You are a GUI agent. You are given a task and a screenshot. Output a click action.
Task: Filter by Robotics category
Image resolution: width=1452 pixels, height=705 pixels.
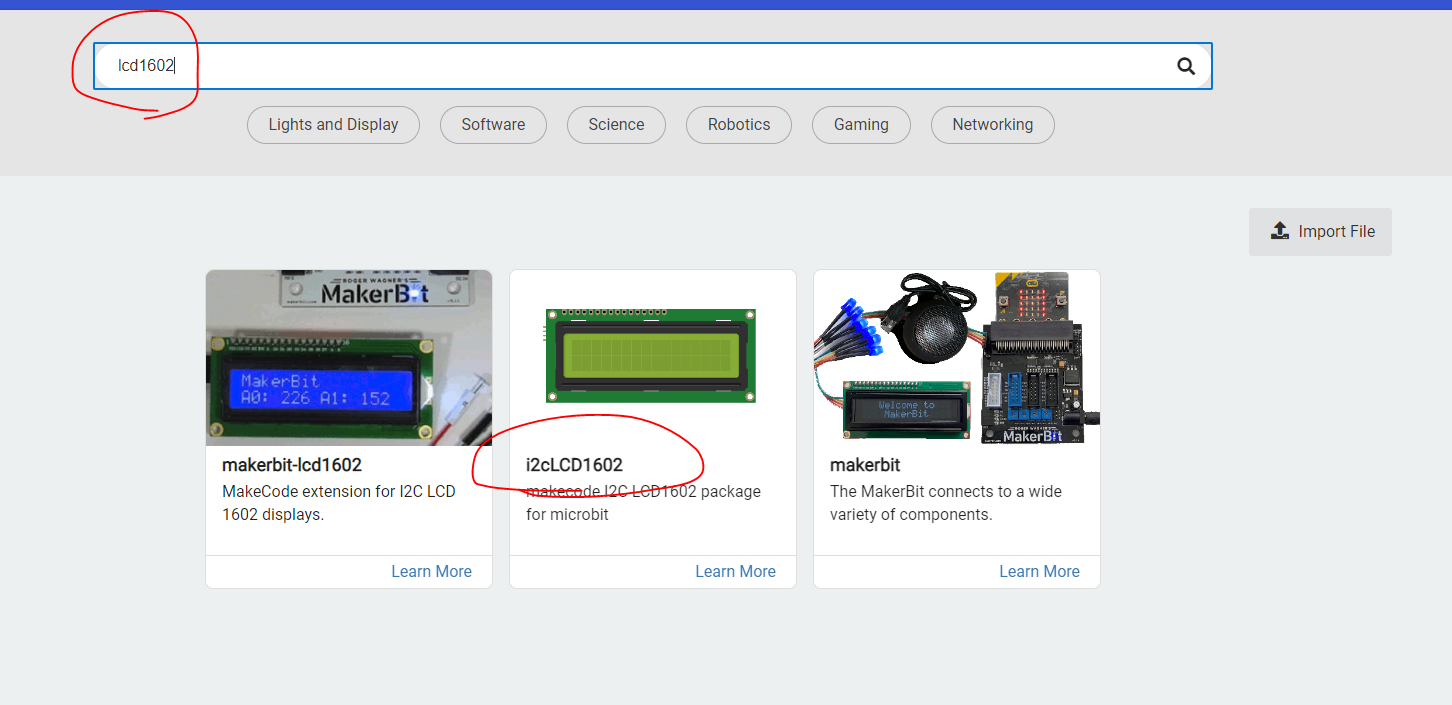click(x=739, y=125)
